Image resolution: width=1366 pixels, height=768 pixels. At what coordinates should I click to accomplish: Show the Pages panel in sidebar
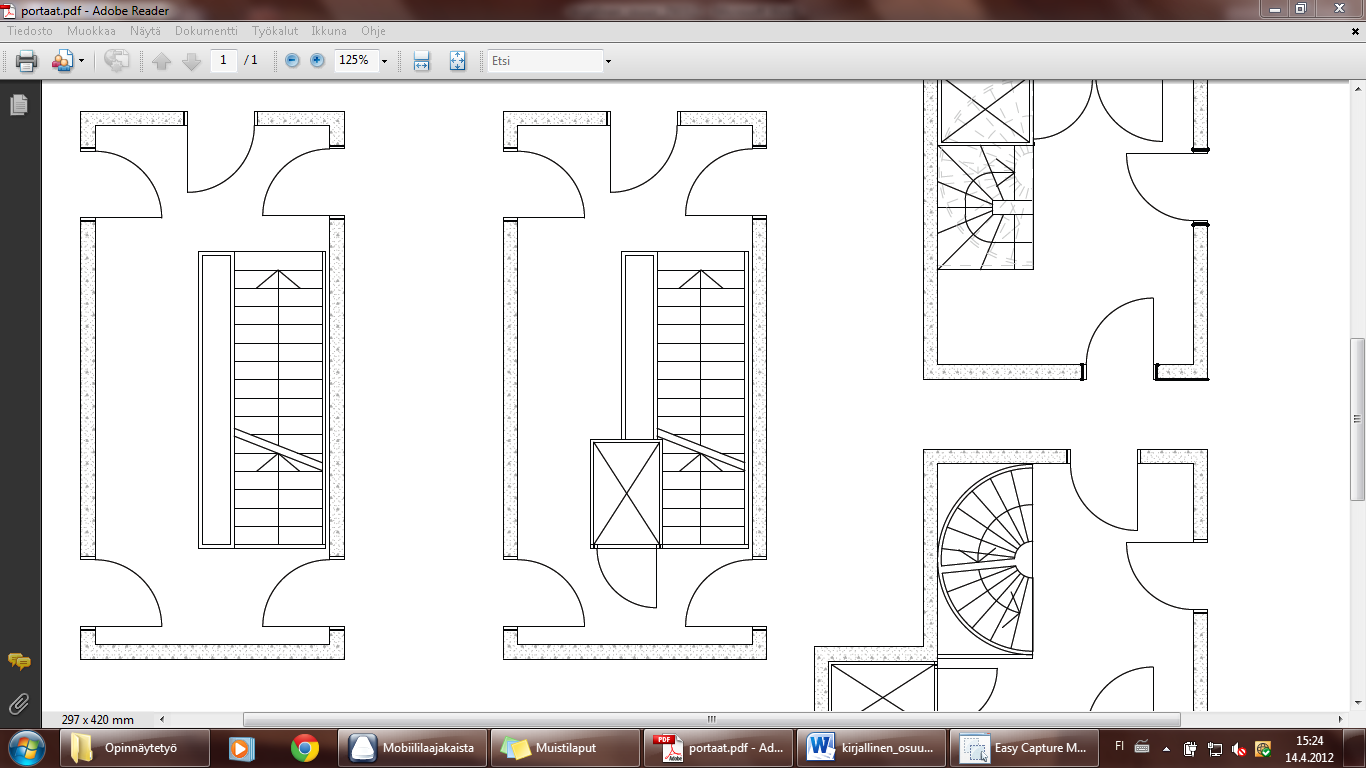19,104
